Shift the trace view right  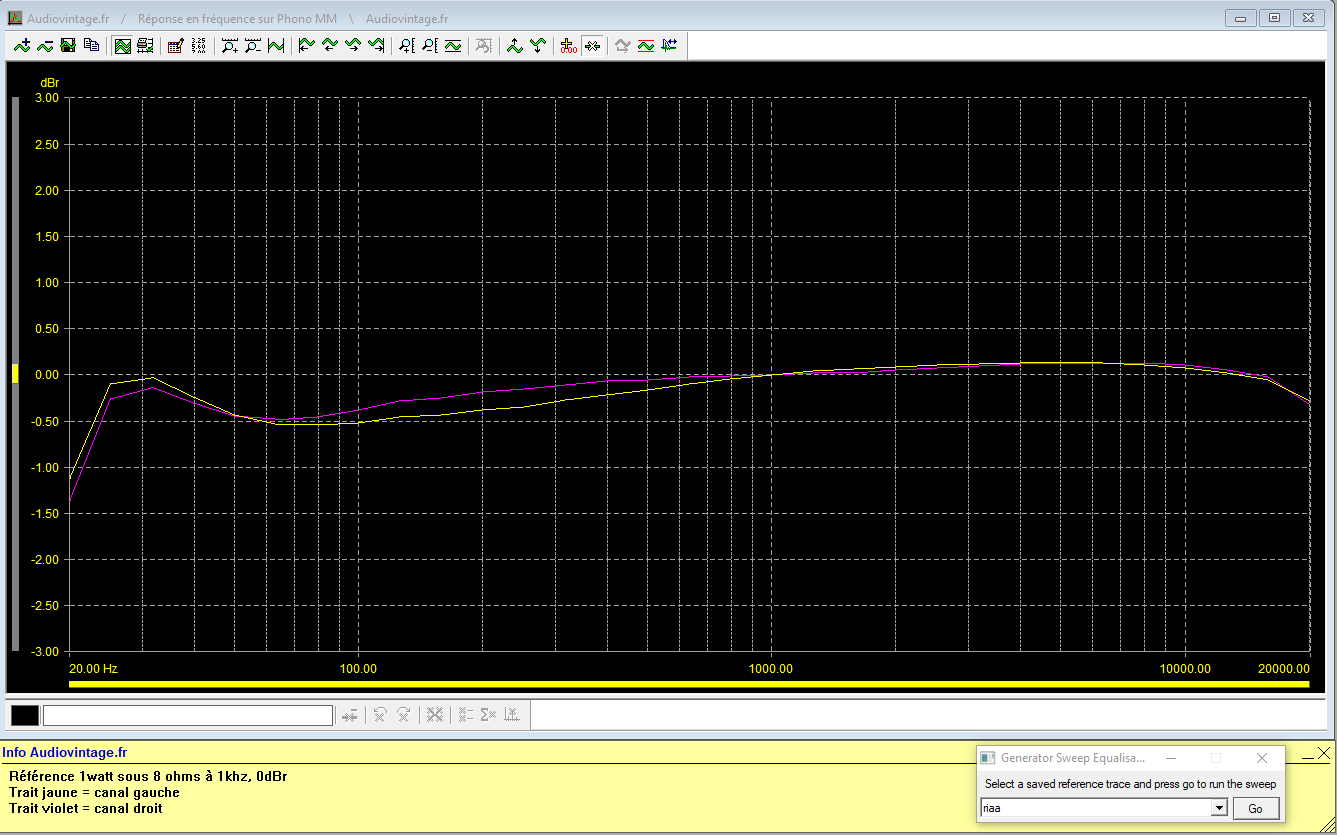(352, 45)
